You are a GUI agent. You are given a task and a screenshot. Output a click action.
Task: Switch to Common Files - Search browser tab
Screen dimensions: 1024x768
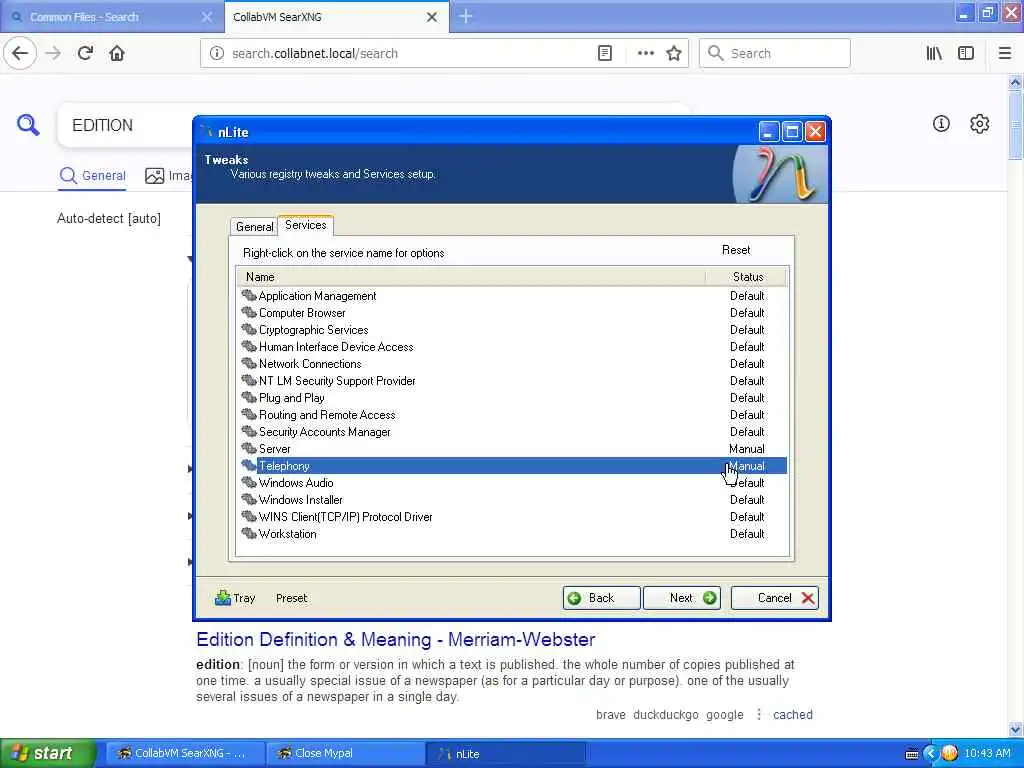(x=111, y=17)
